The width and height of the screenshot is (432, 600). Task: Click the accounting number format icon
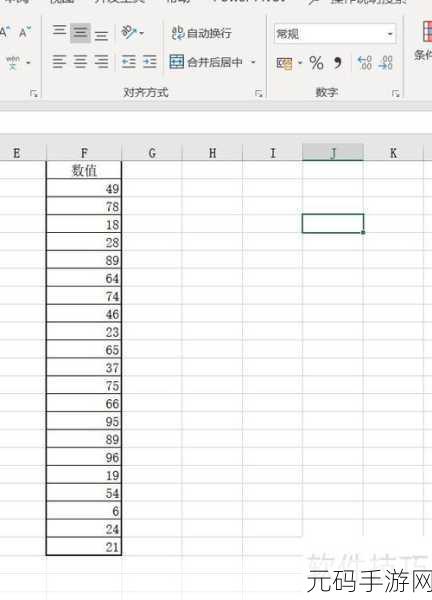(284, 63)
